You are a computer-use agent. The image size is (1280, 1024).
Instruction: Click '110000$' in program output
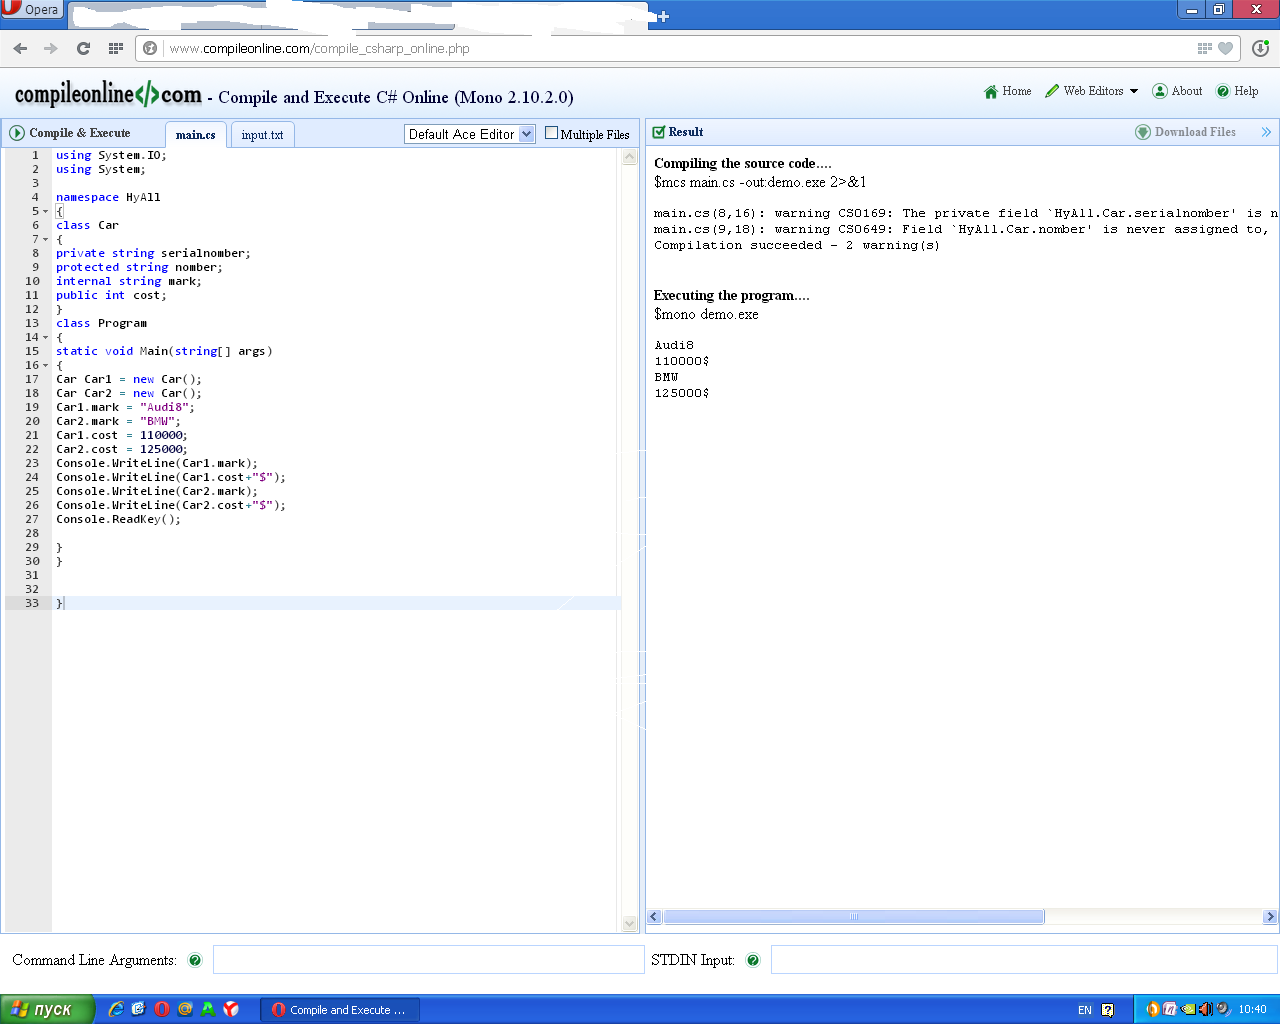click(682, 361)
